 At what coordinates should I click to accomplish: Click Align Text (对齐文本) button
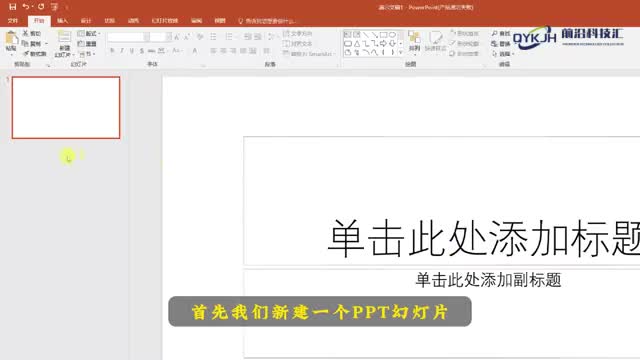click(x=298, y=44)
